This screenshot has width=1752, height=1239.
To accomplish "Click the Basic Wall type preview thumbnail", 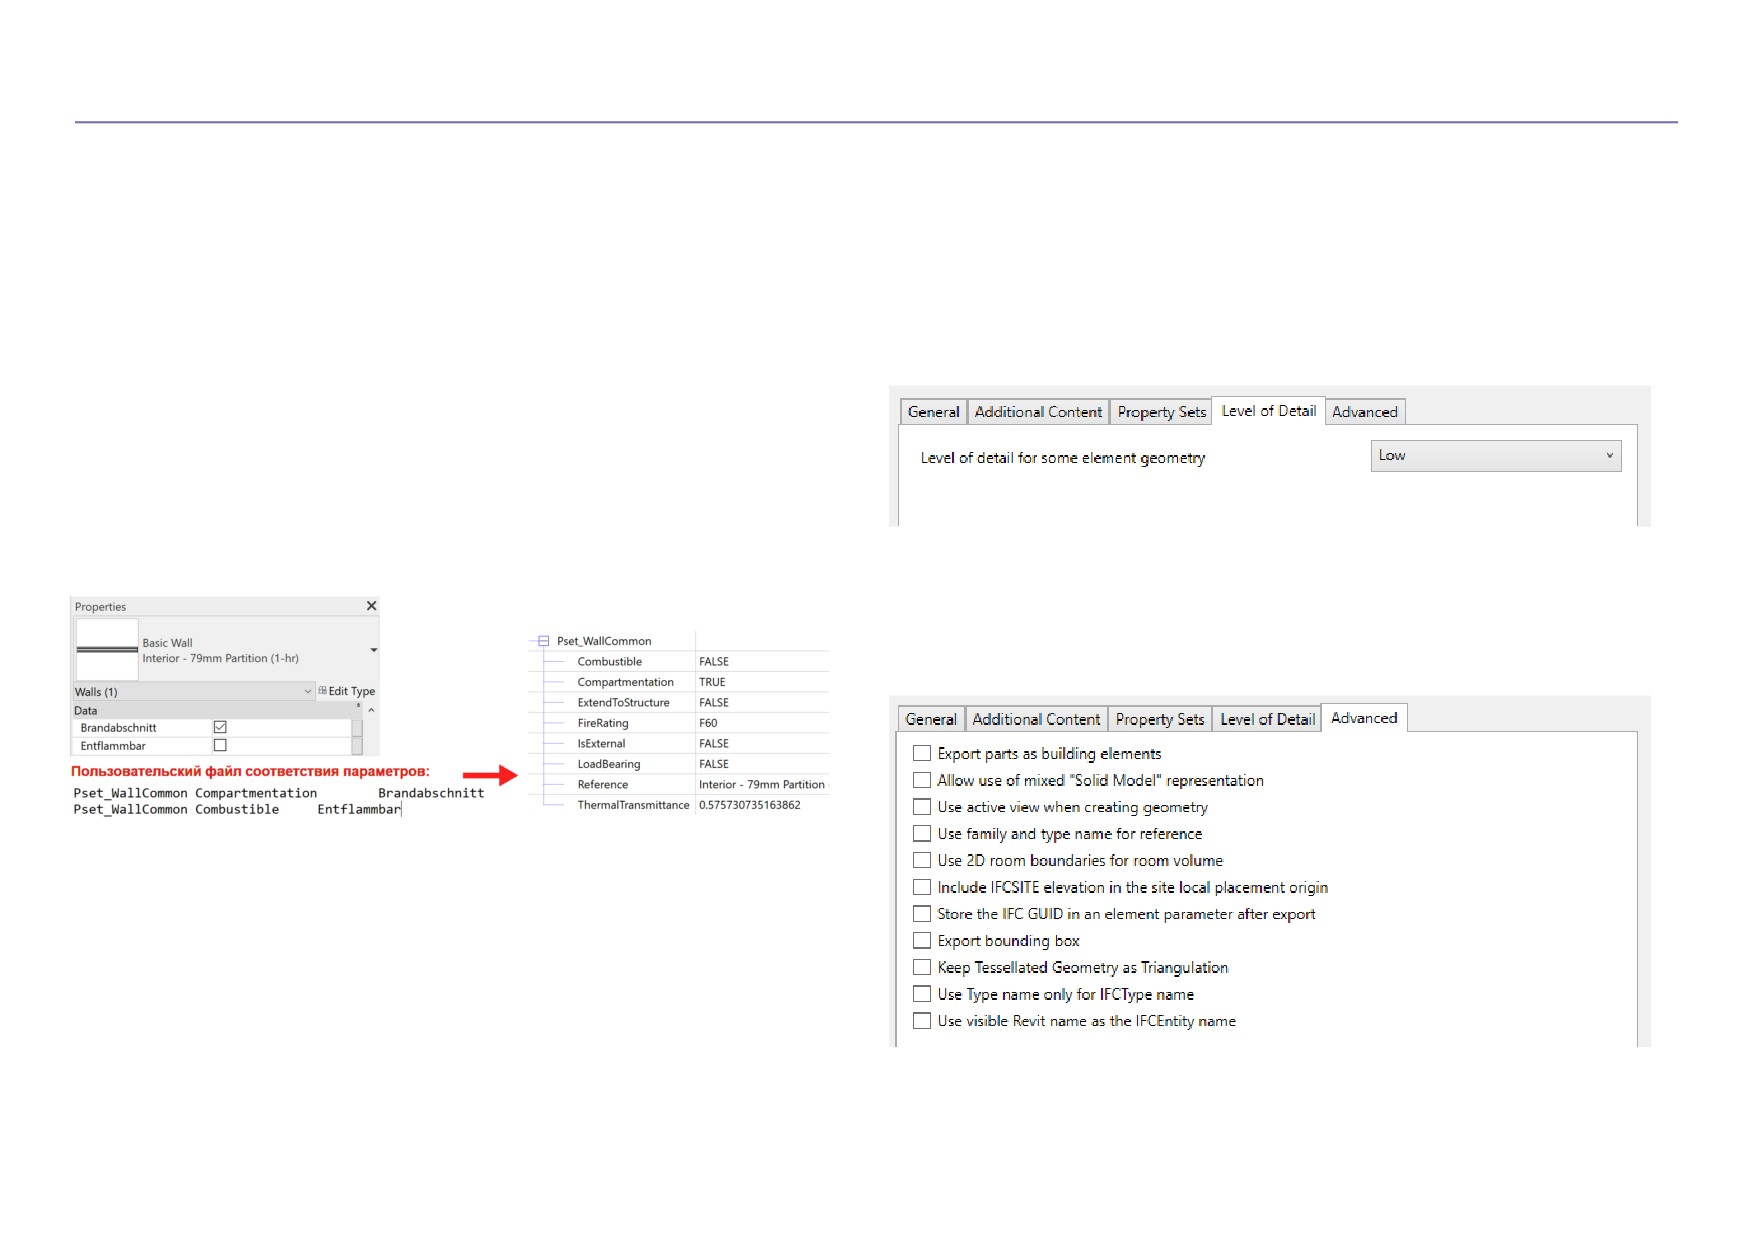I will [107, 649].
